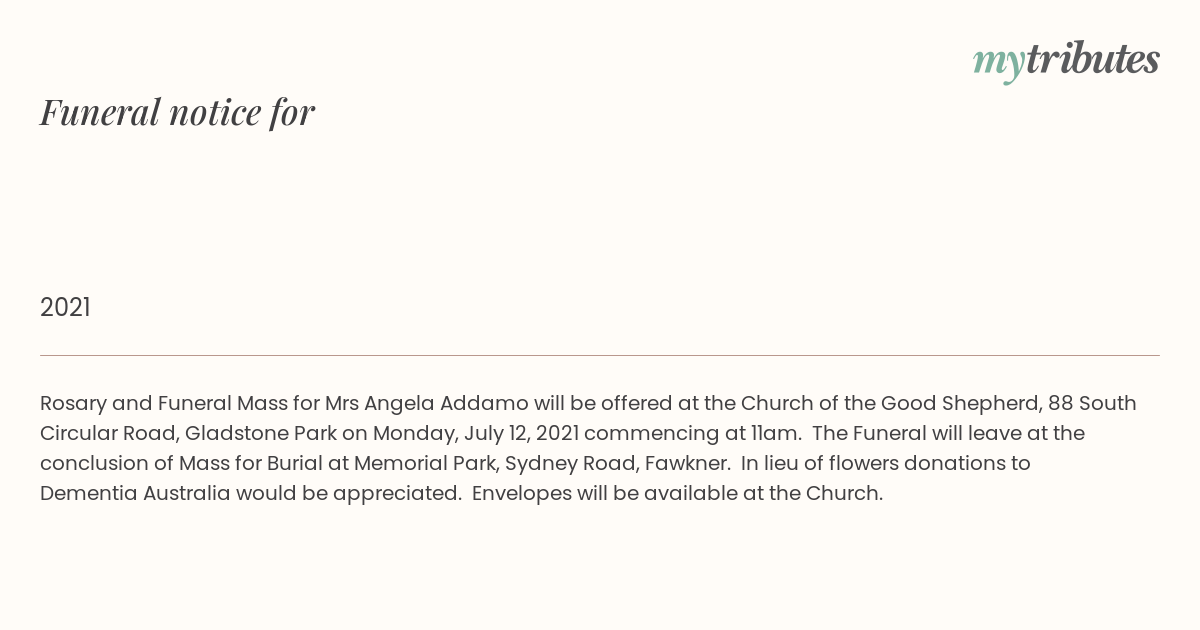This screenshot has height=630, width=1200.
Task: Select the 'Funeral notice for' heading
Action: [177, 112]
